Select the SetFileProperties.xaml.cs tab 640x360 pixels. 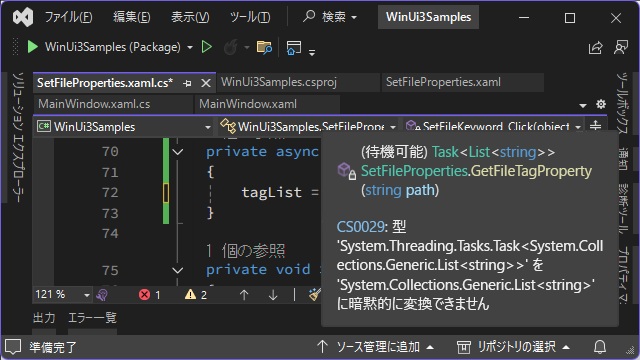click(x=105, y=83)
